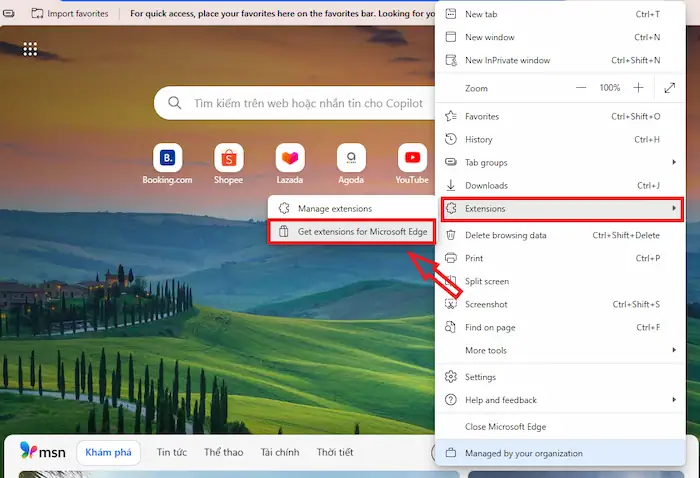The height and width of the screenshot is (478, 700).
Task: Expand the More tools submenu
Action: tap(560, 350)
